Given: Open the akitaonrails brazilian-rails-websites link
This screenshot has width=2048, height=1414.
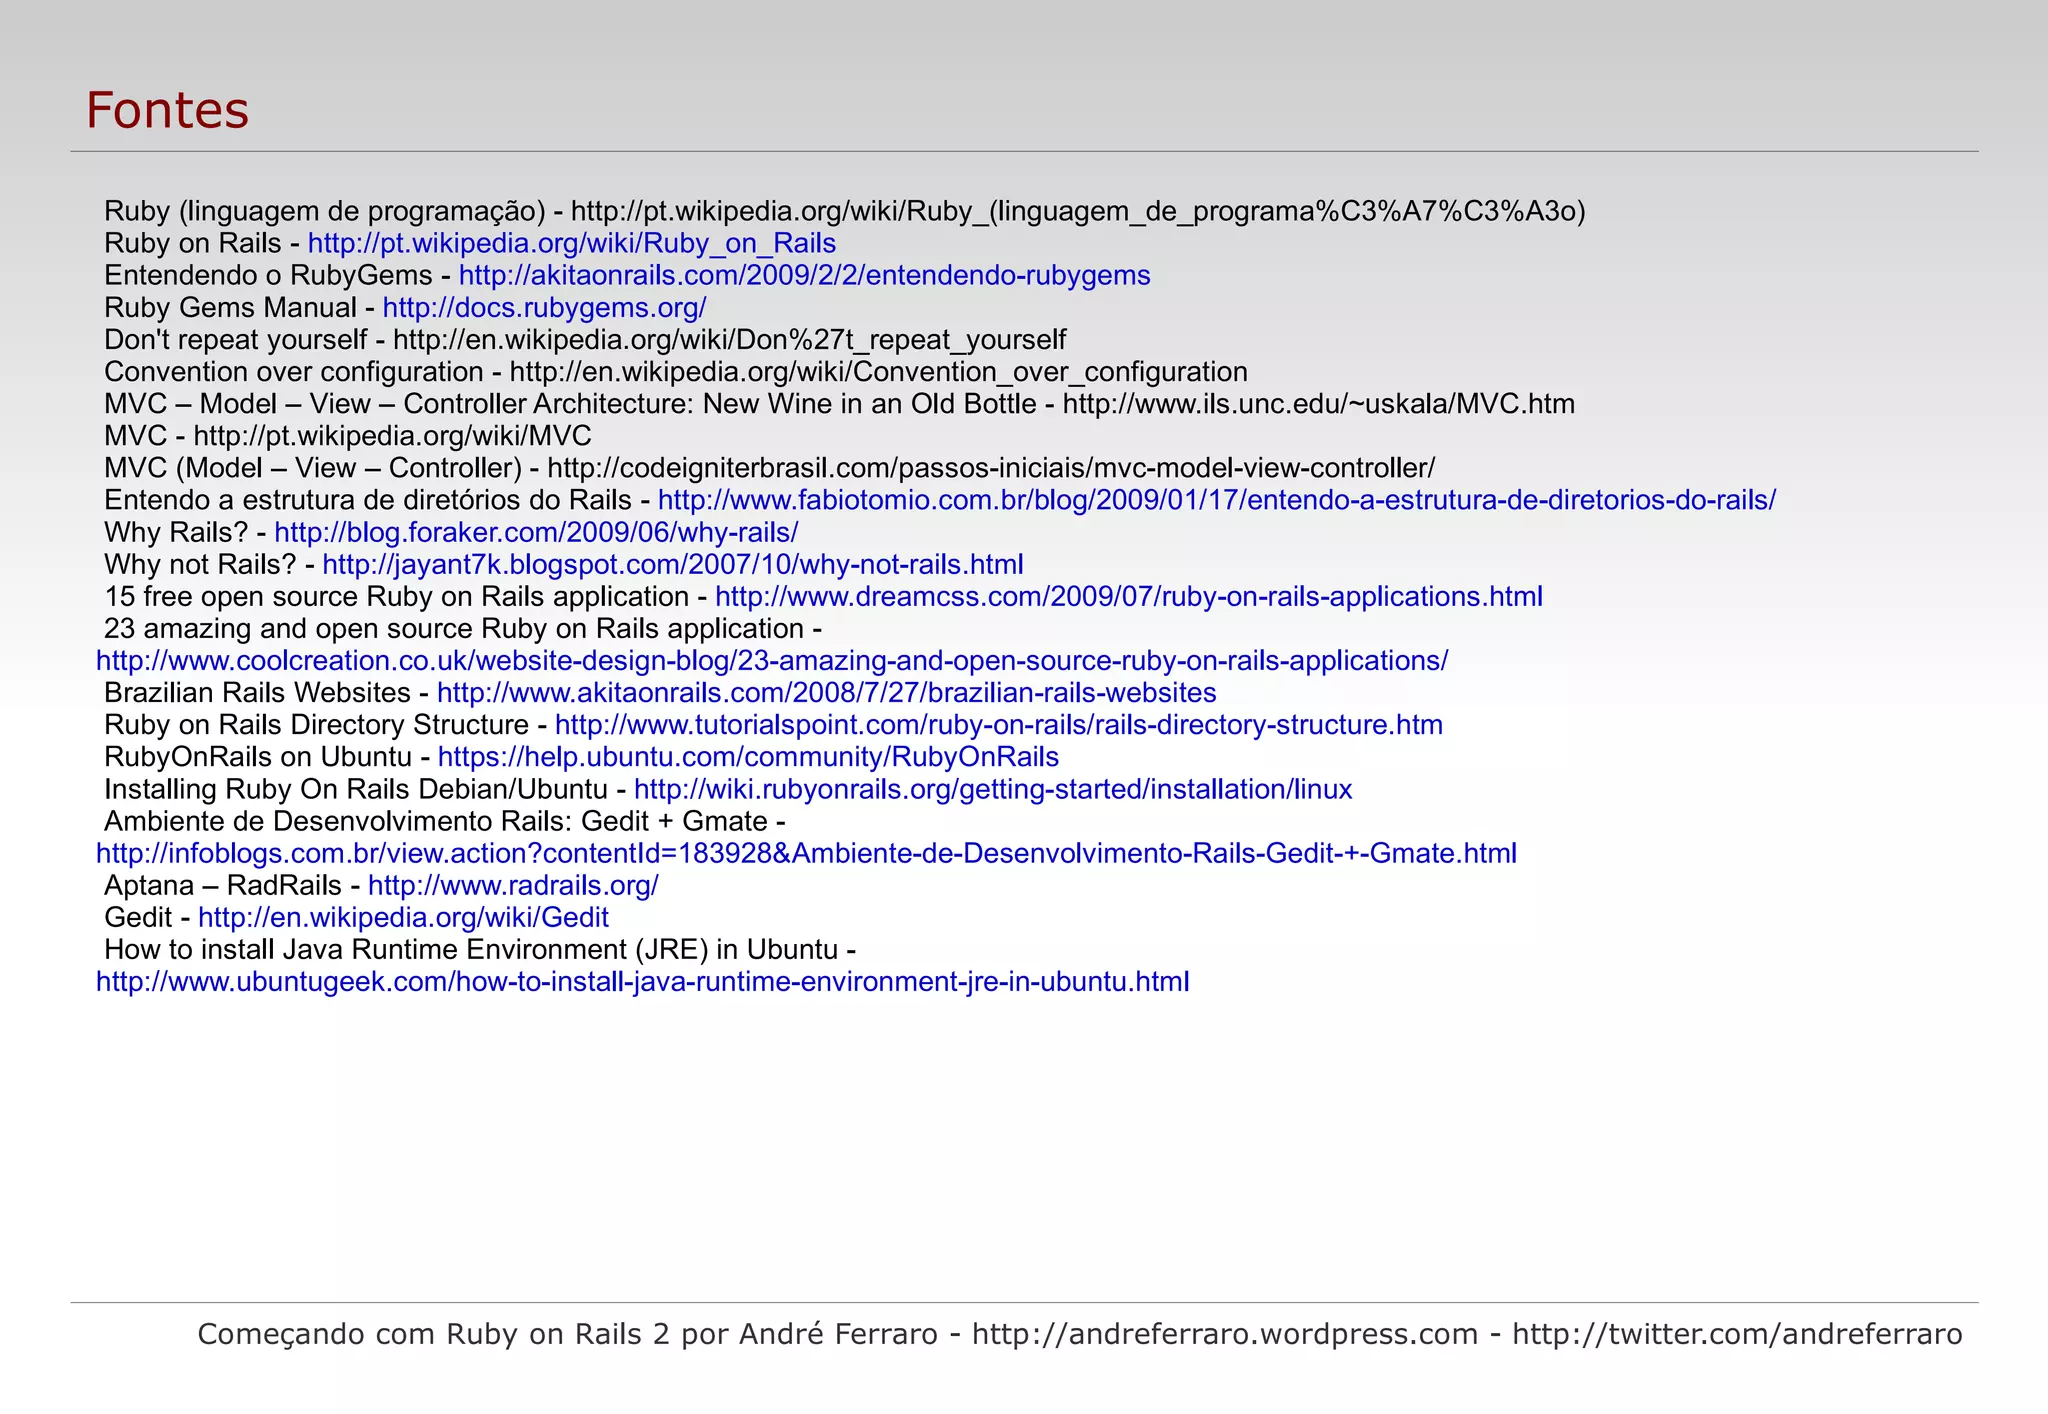Looking at the screenshot, I should tap(827, 692).
